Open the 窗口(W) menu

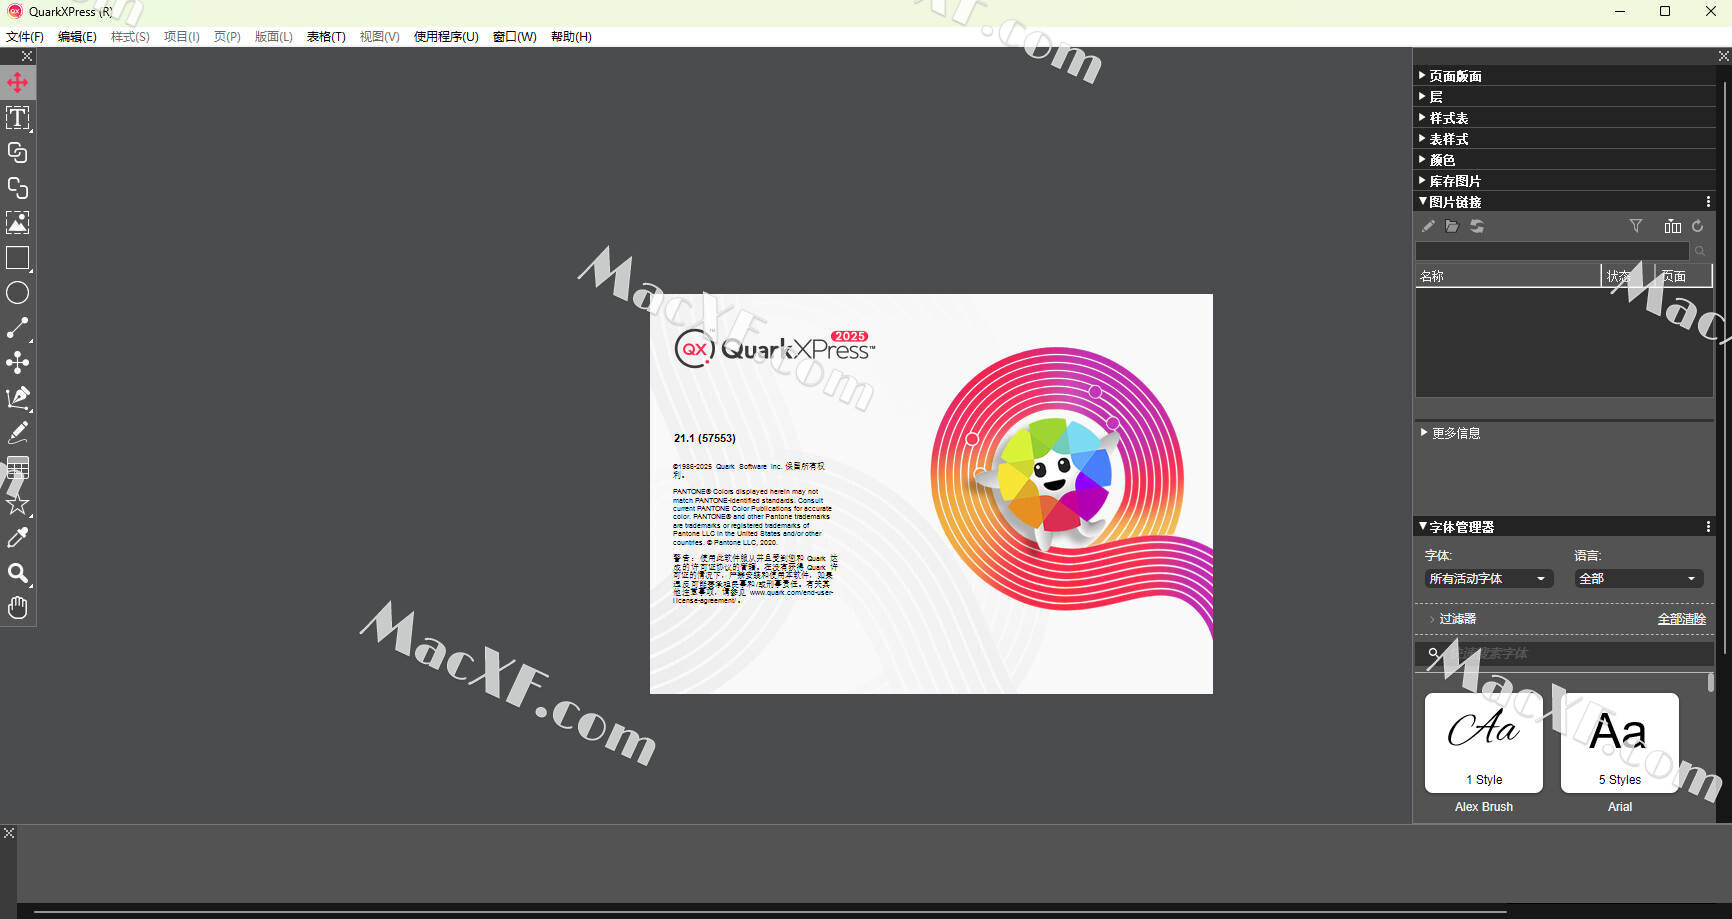(x=515, y=37)
